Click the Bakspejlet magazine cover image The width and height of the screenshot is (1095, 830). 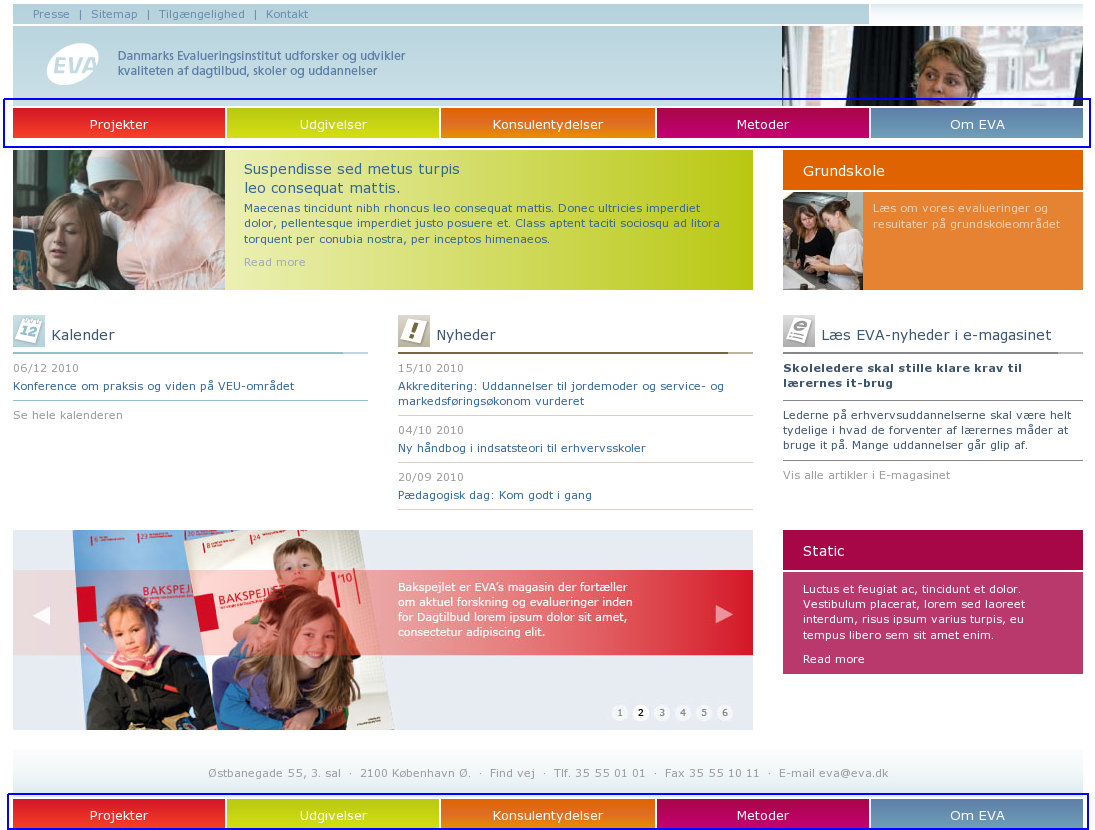click(x=234, y=630)
